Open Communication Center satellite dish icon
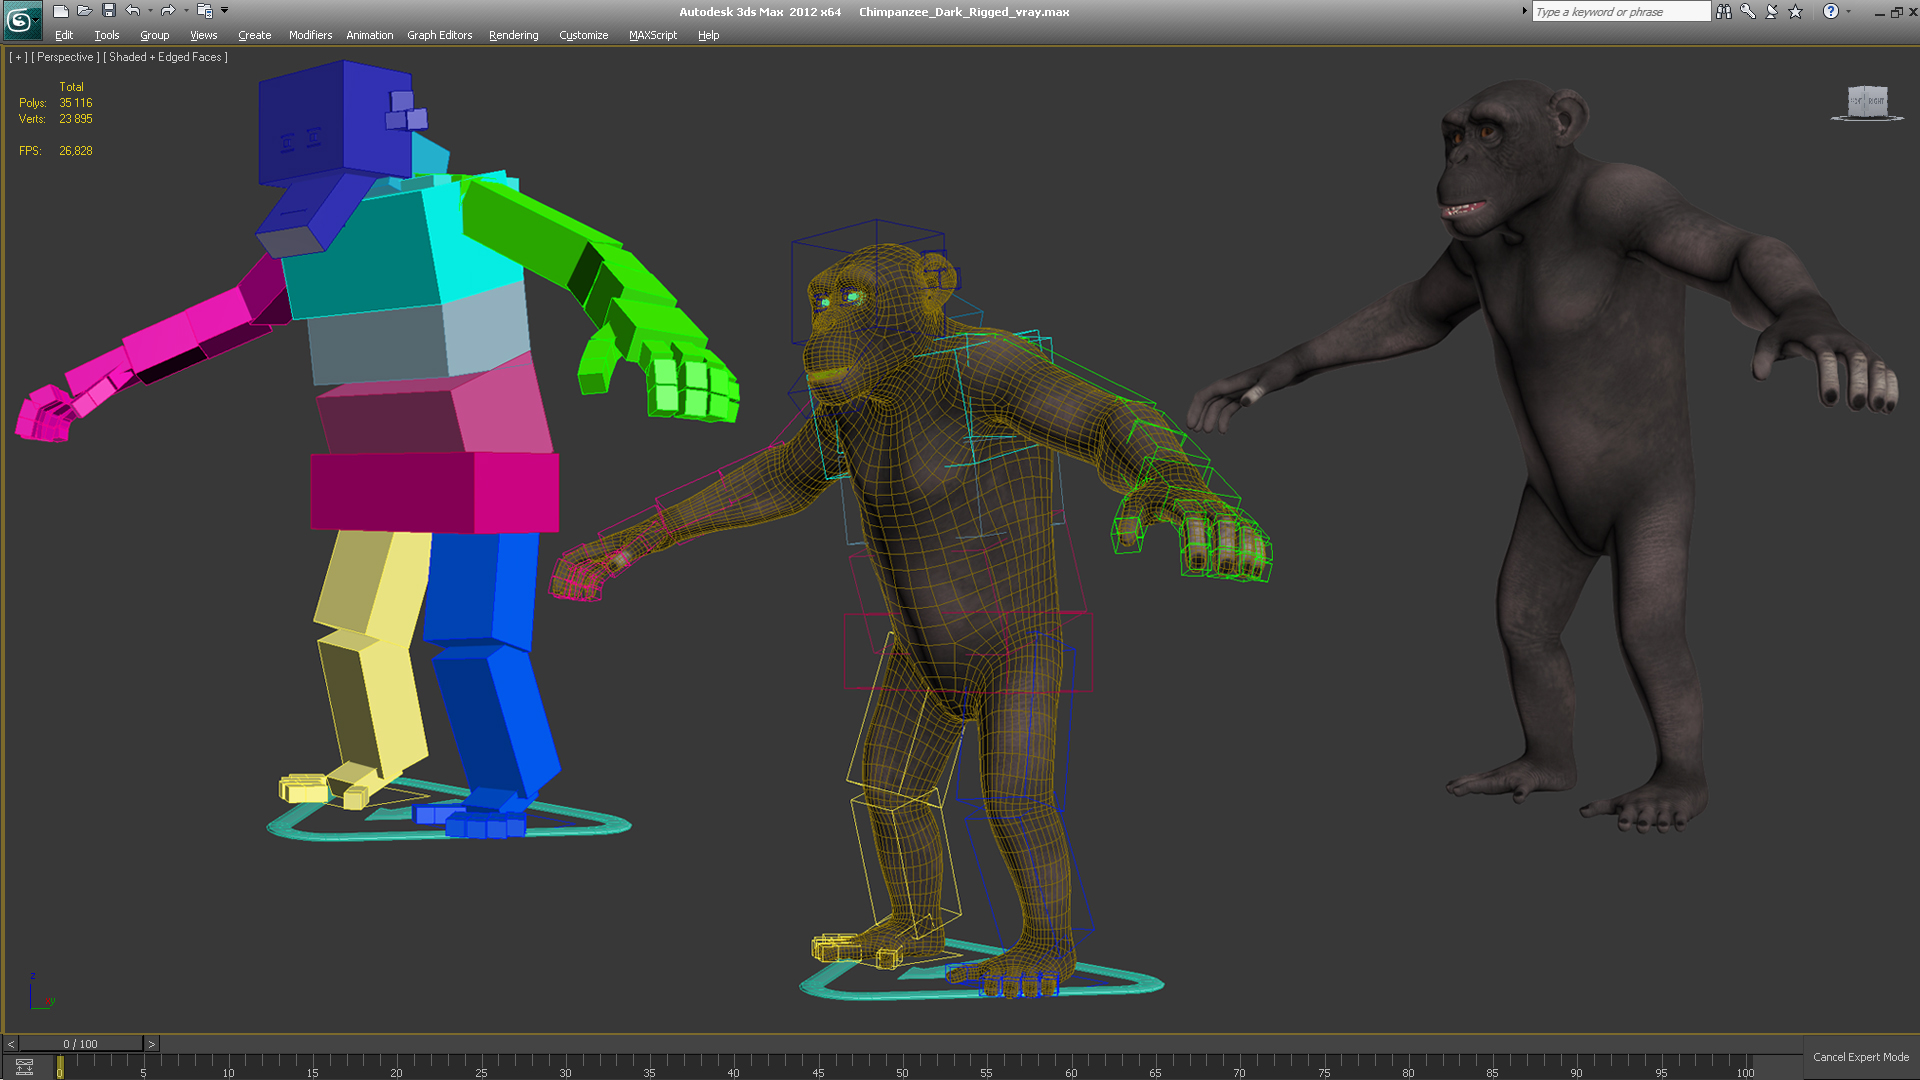 [x=1772, y=11]
